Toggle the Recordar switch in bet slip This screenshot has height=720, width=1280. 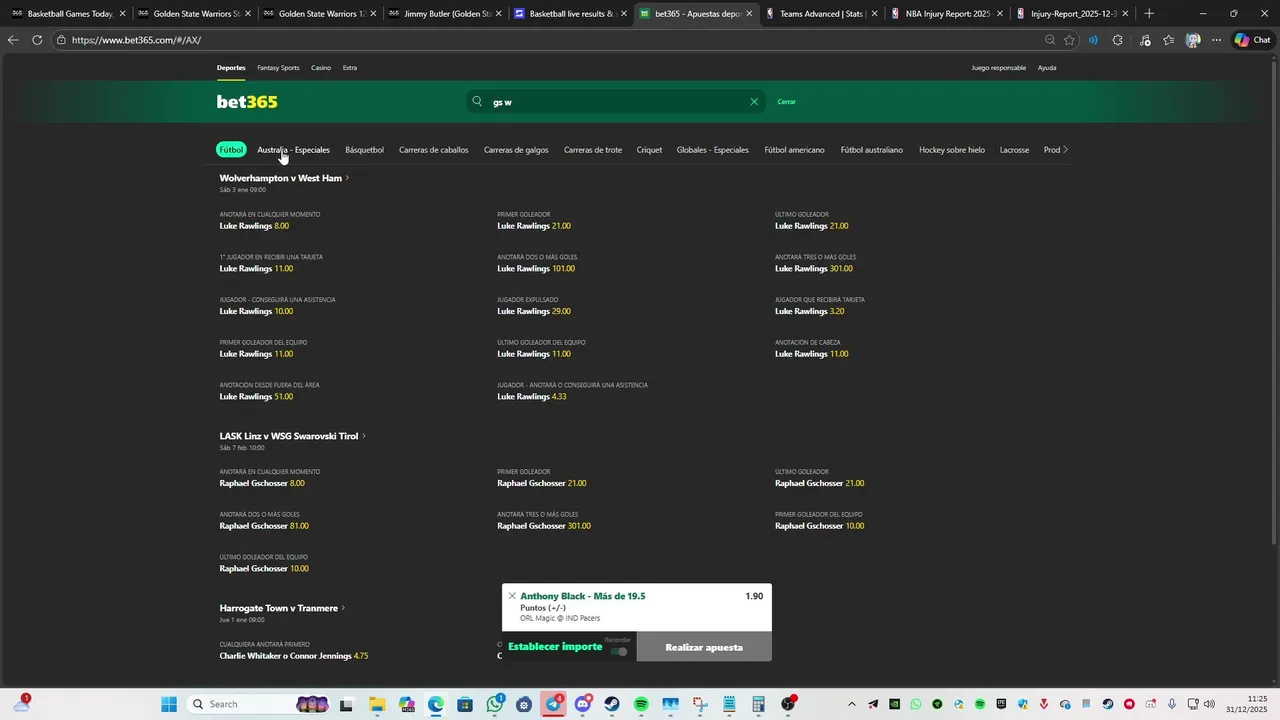click(x=619, y=652)
